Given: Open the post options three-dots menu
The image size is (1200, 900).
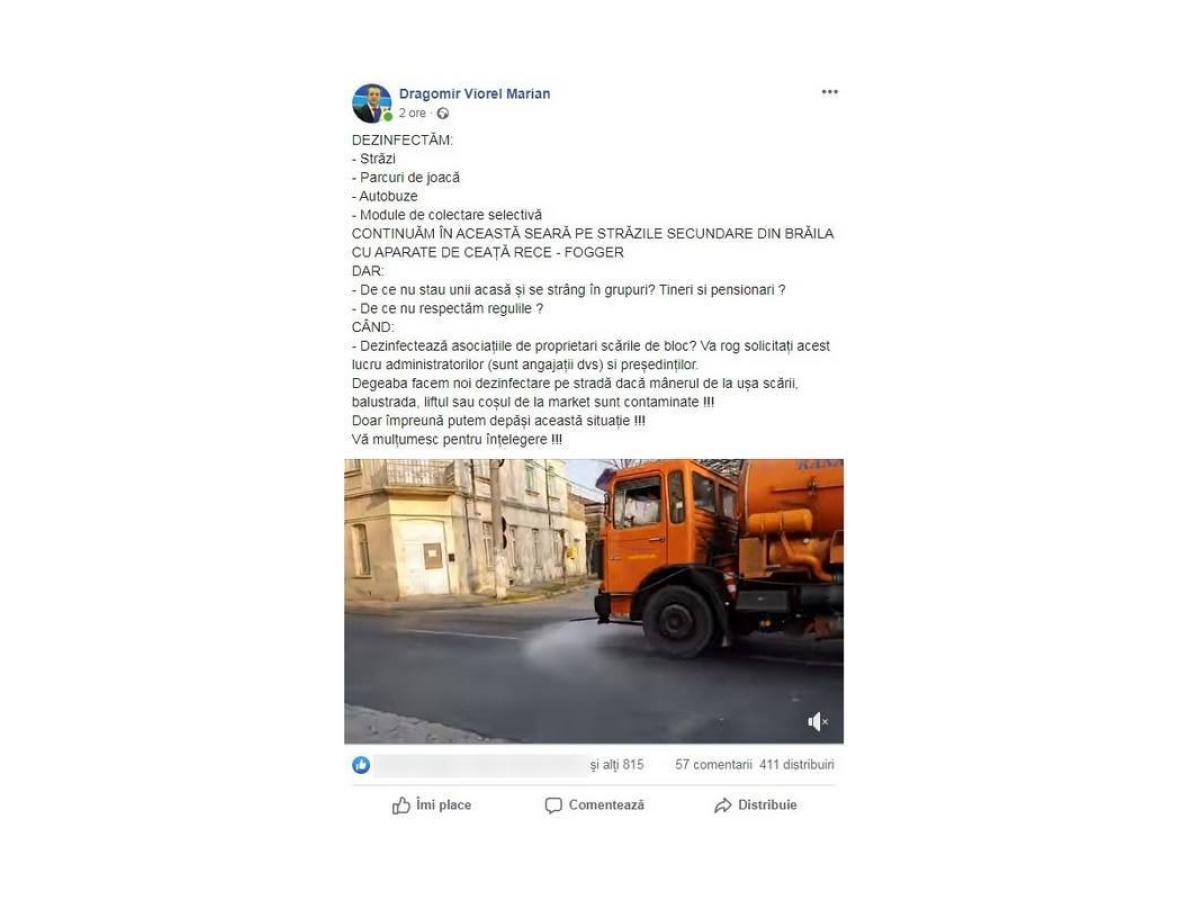Looking at the screenshot, I should click(830, 92).
